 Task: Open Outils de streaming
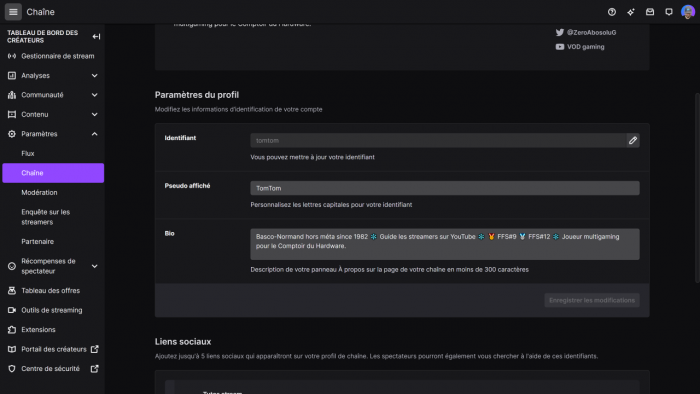pos(53,310)
